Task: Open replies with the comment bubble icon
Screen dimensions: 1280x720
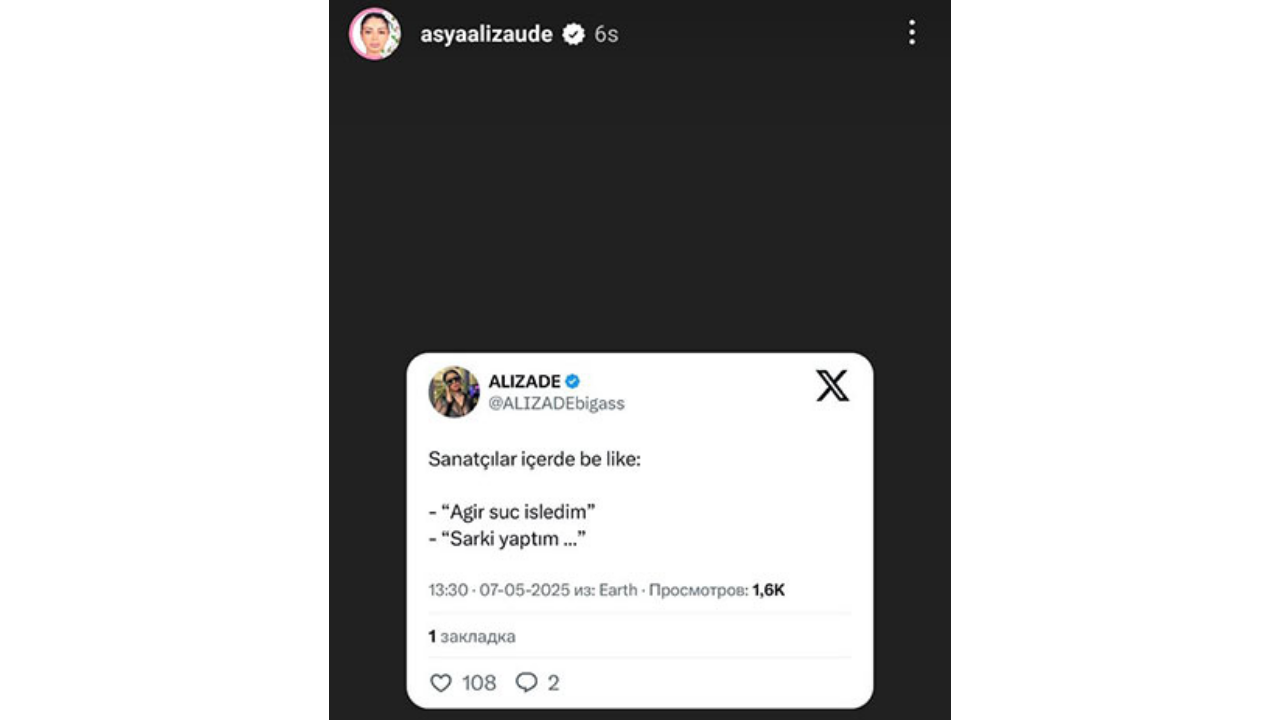Action: pos(526,683)
